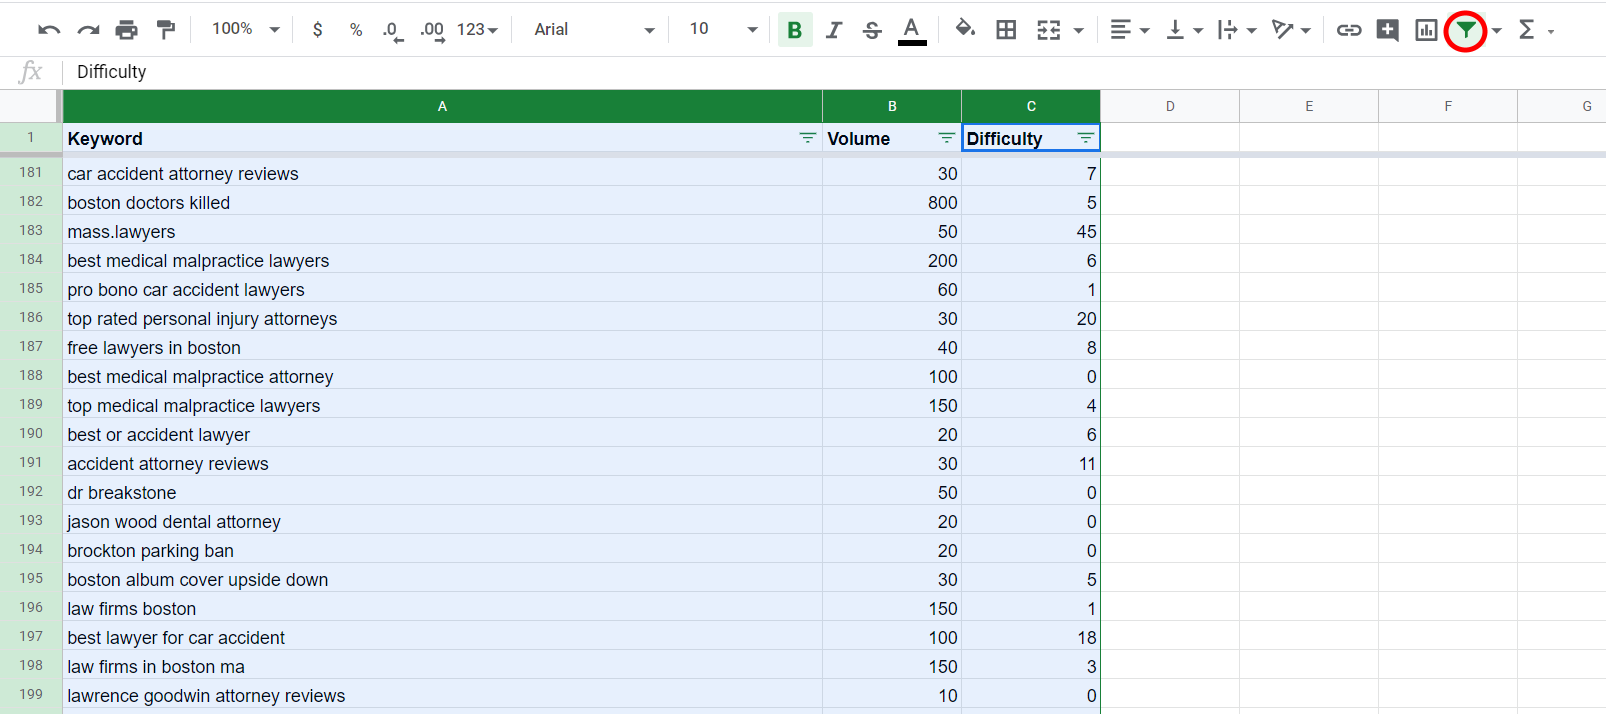The height and width of the screenshot is (714, 1606).
Task: Toggle bold formatting
Action: [795, 30]
